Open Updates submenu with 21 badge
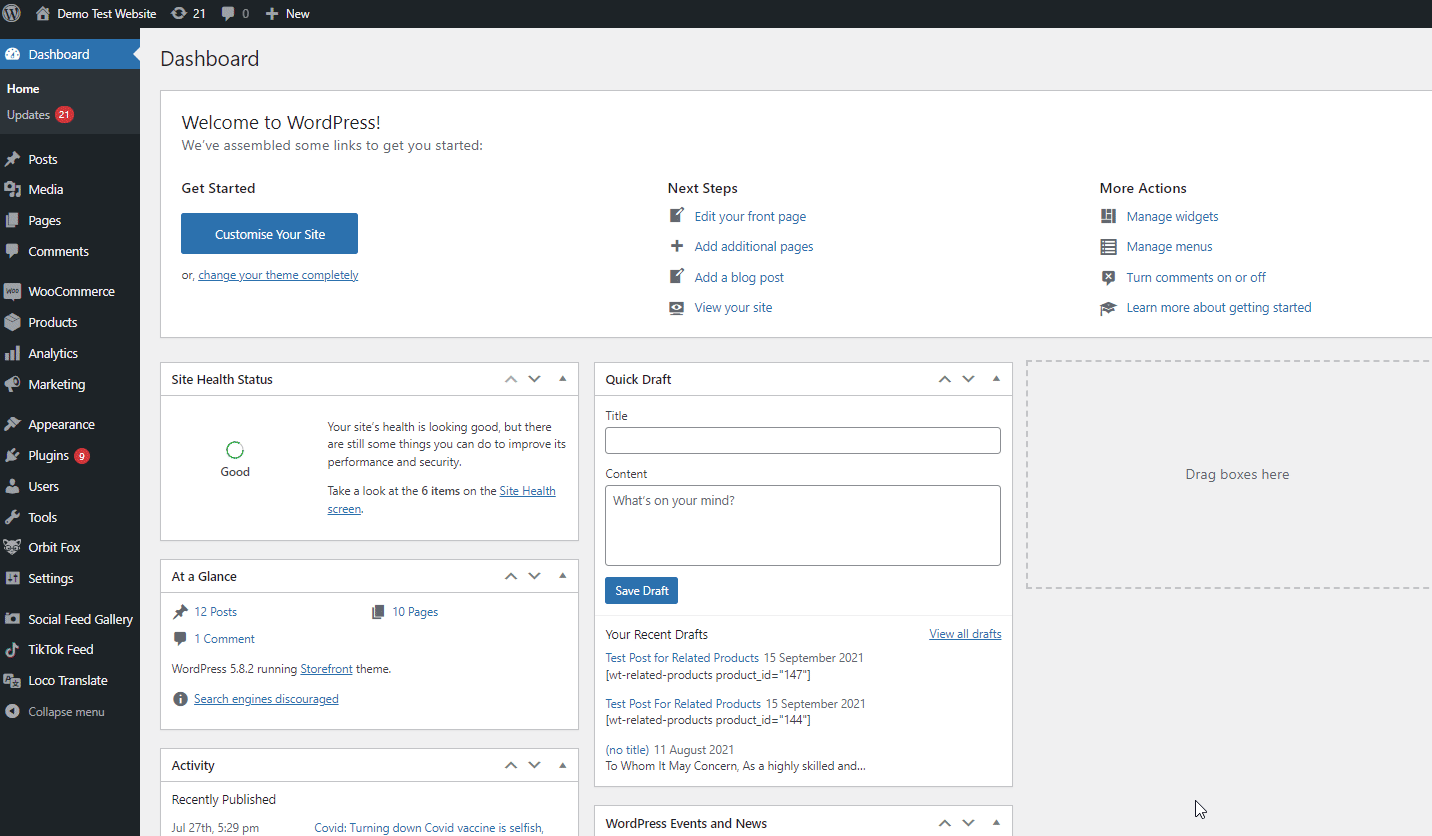1432x836 pixels. point(40,115)
